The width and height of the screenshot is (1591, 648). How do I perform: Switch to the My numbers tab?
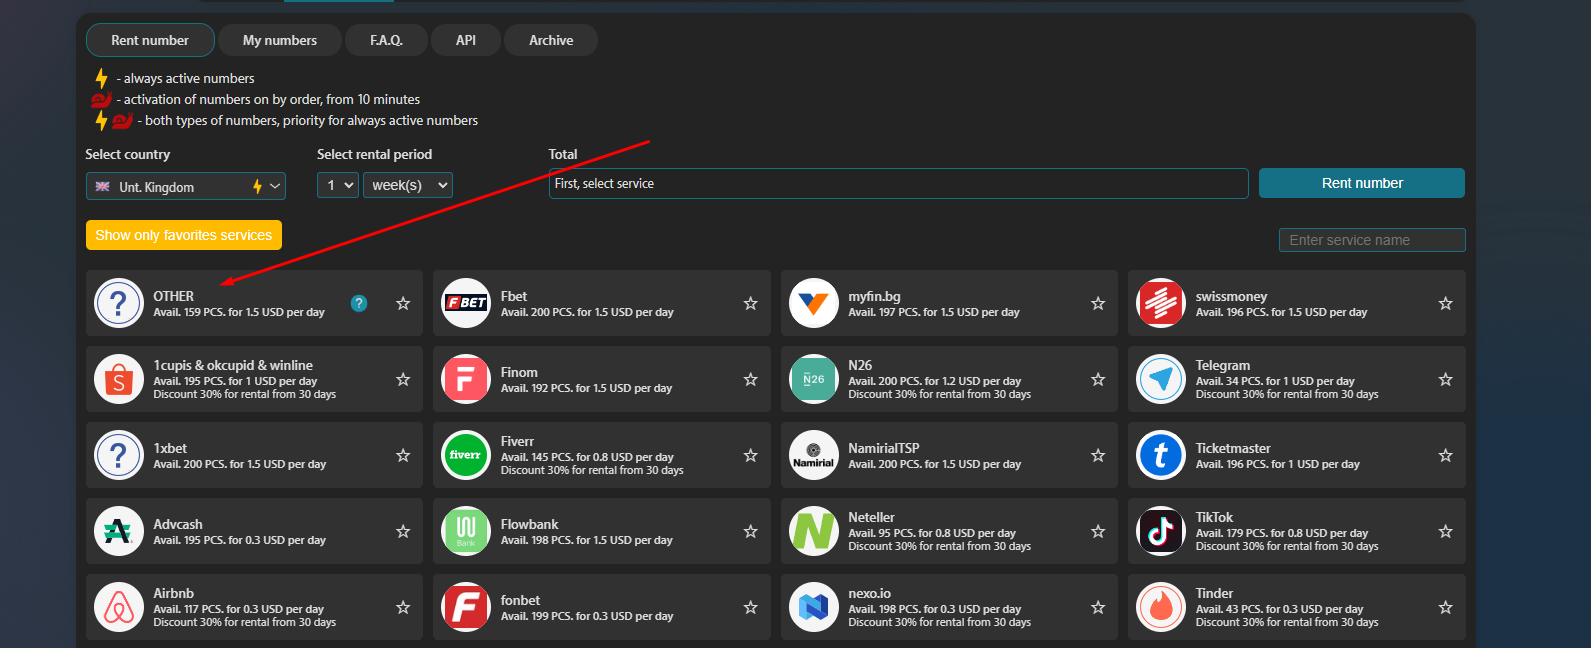[x=280, y=40]
